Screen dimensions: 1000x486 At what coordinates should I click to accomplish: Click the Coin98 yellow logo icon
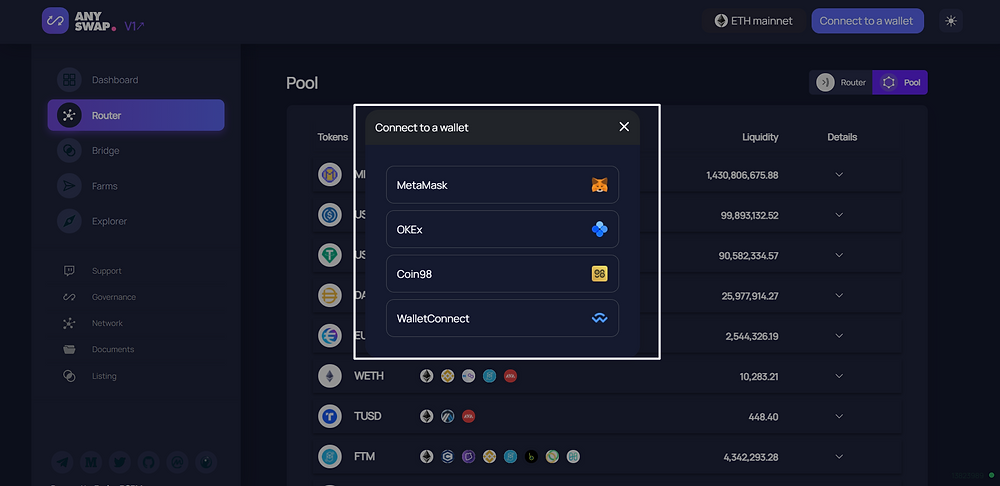click(599, 274)
